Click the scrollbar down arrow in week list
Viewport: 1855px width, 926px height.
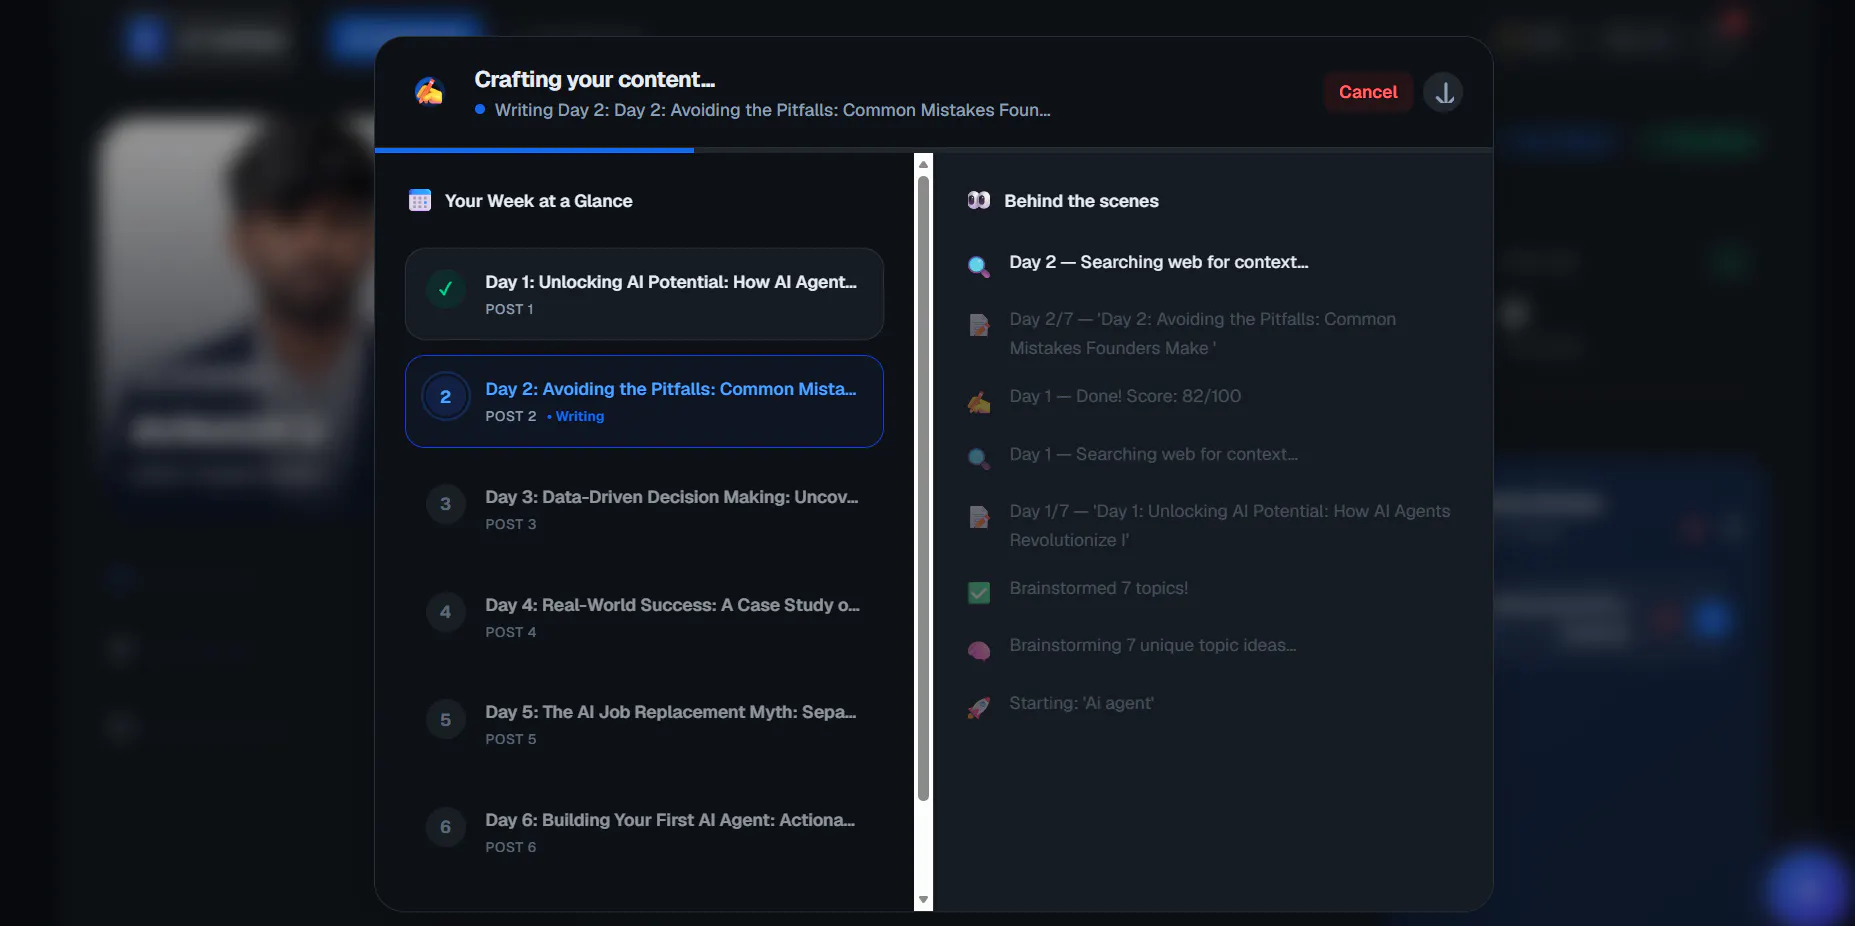pyautogui.click(x=924, y=900)
